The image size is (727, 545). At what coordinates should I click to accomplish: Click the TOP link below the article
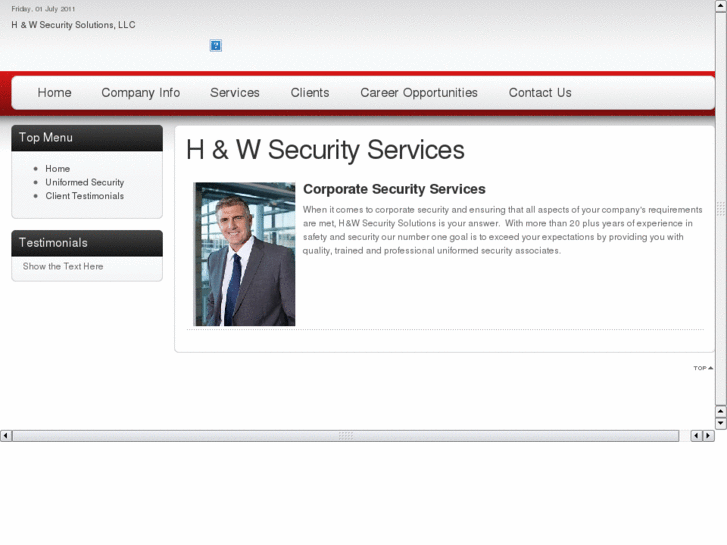click(703, 368)
